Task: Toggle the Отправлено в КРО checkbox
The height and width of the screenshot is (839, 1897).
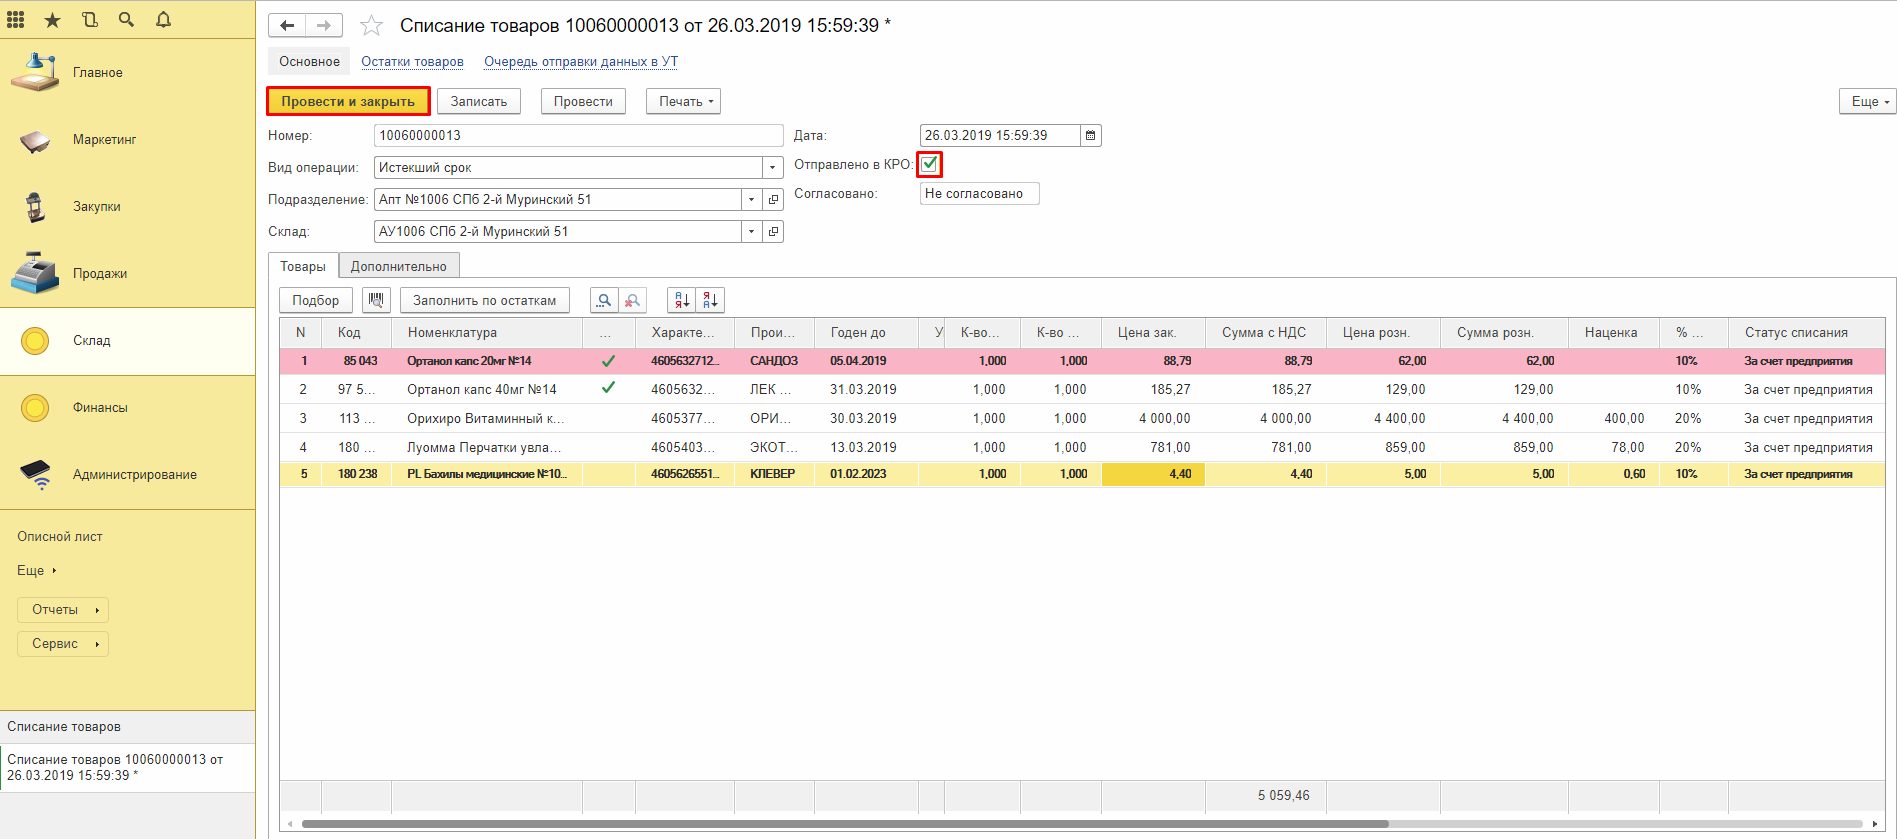Action: [x=929, y=164]
